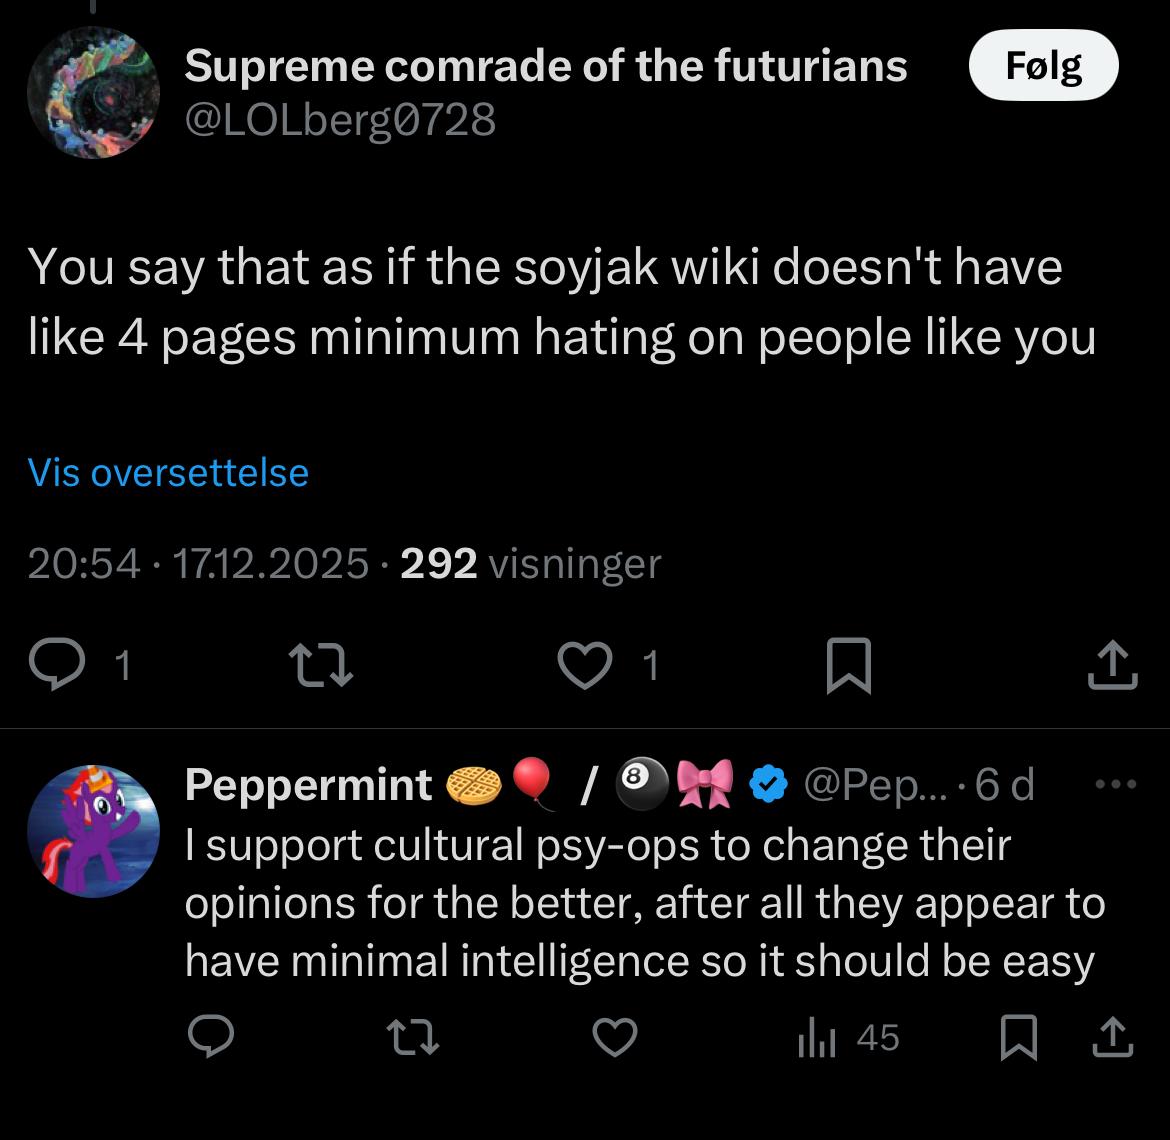Share Peppermint's reply
Screen dimensions: 1170x1140
coord(1113,1038)
